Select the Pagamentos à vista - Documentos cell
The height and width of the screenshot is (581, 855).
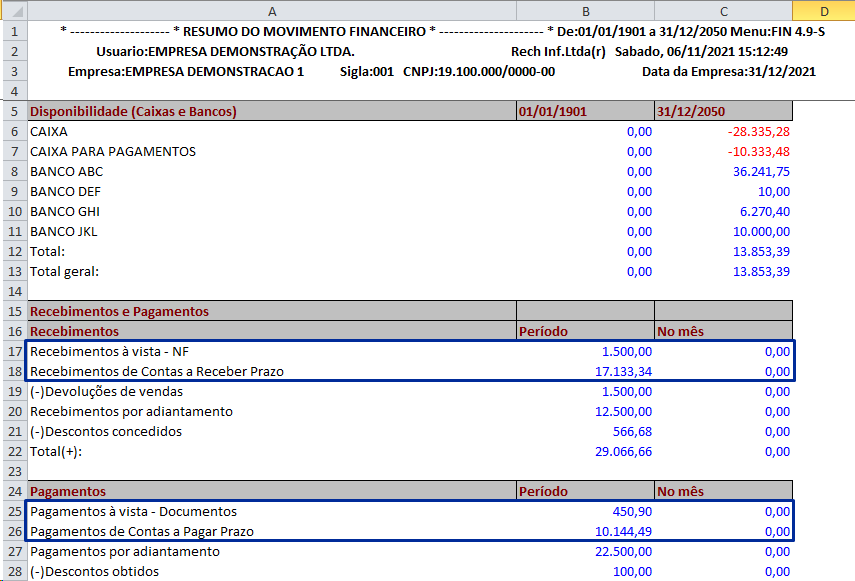pos(133,511)
